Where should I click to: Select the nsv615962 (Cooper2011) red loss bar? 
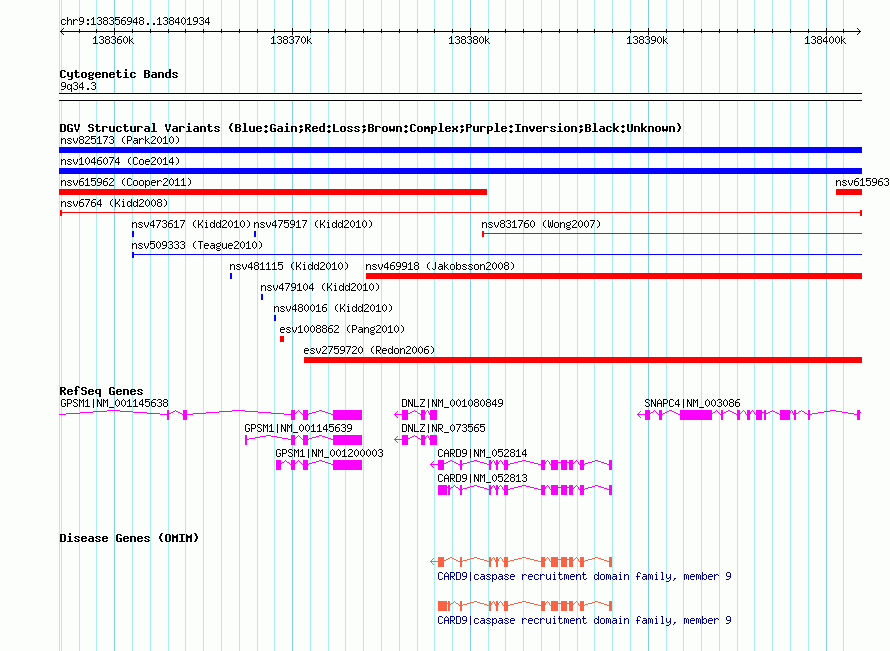273,192
